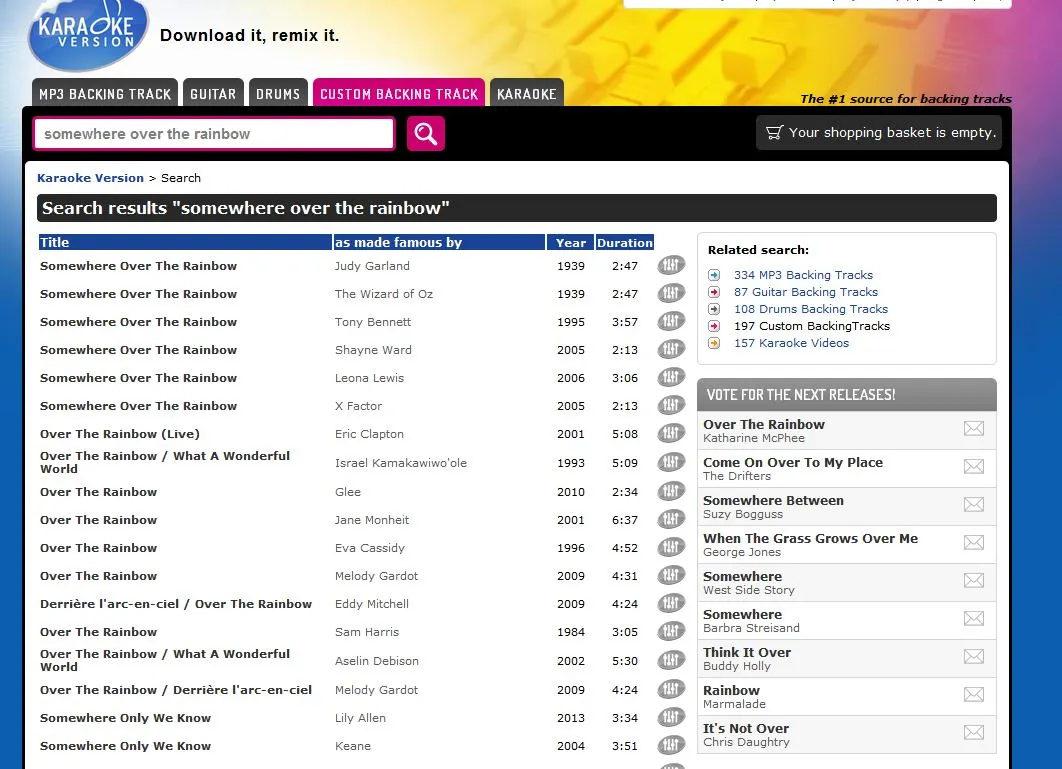Open mixer icon for Lily Allen row
Image resolution: width=1062 pixels, height=769 pixels.
click(x=671, y=717)
